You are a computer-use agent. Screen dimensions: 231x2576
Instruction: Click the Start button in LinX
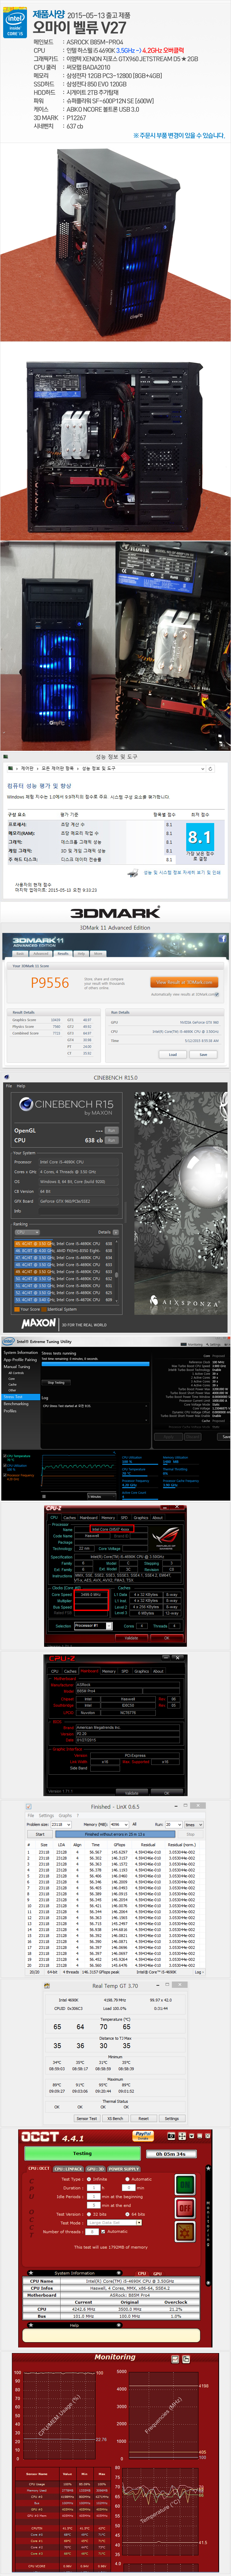click(x=40, y=1834)
